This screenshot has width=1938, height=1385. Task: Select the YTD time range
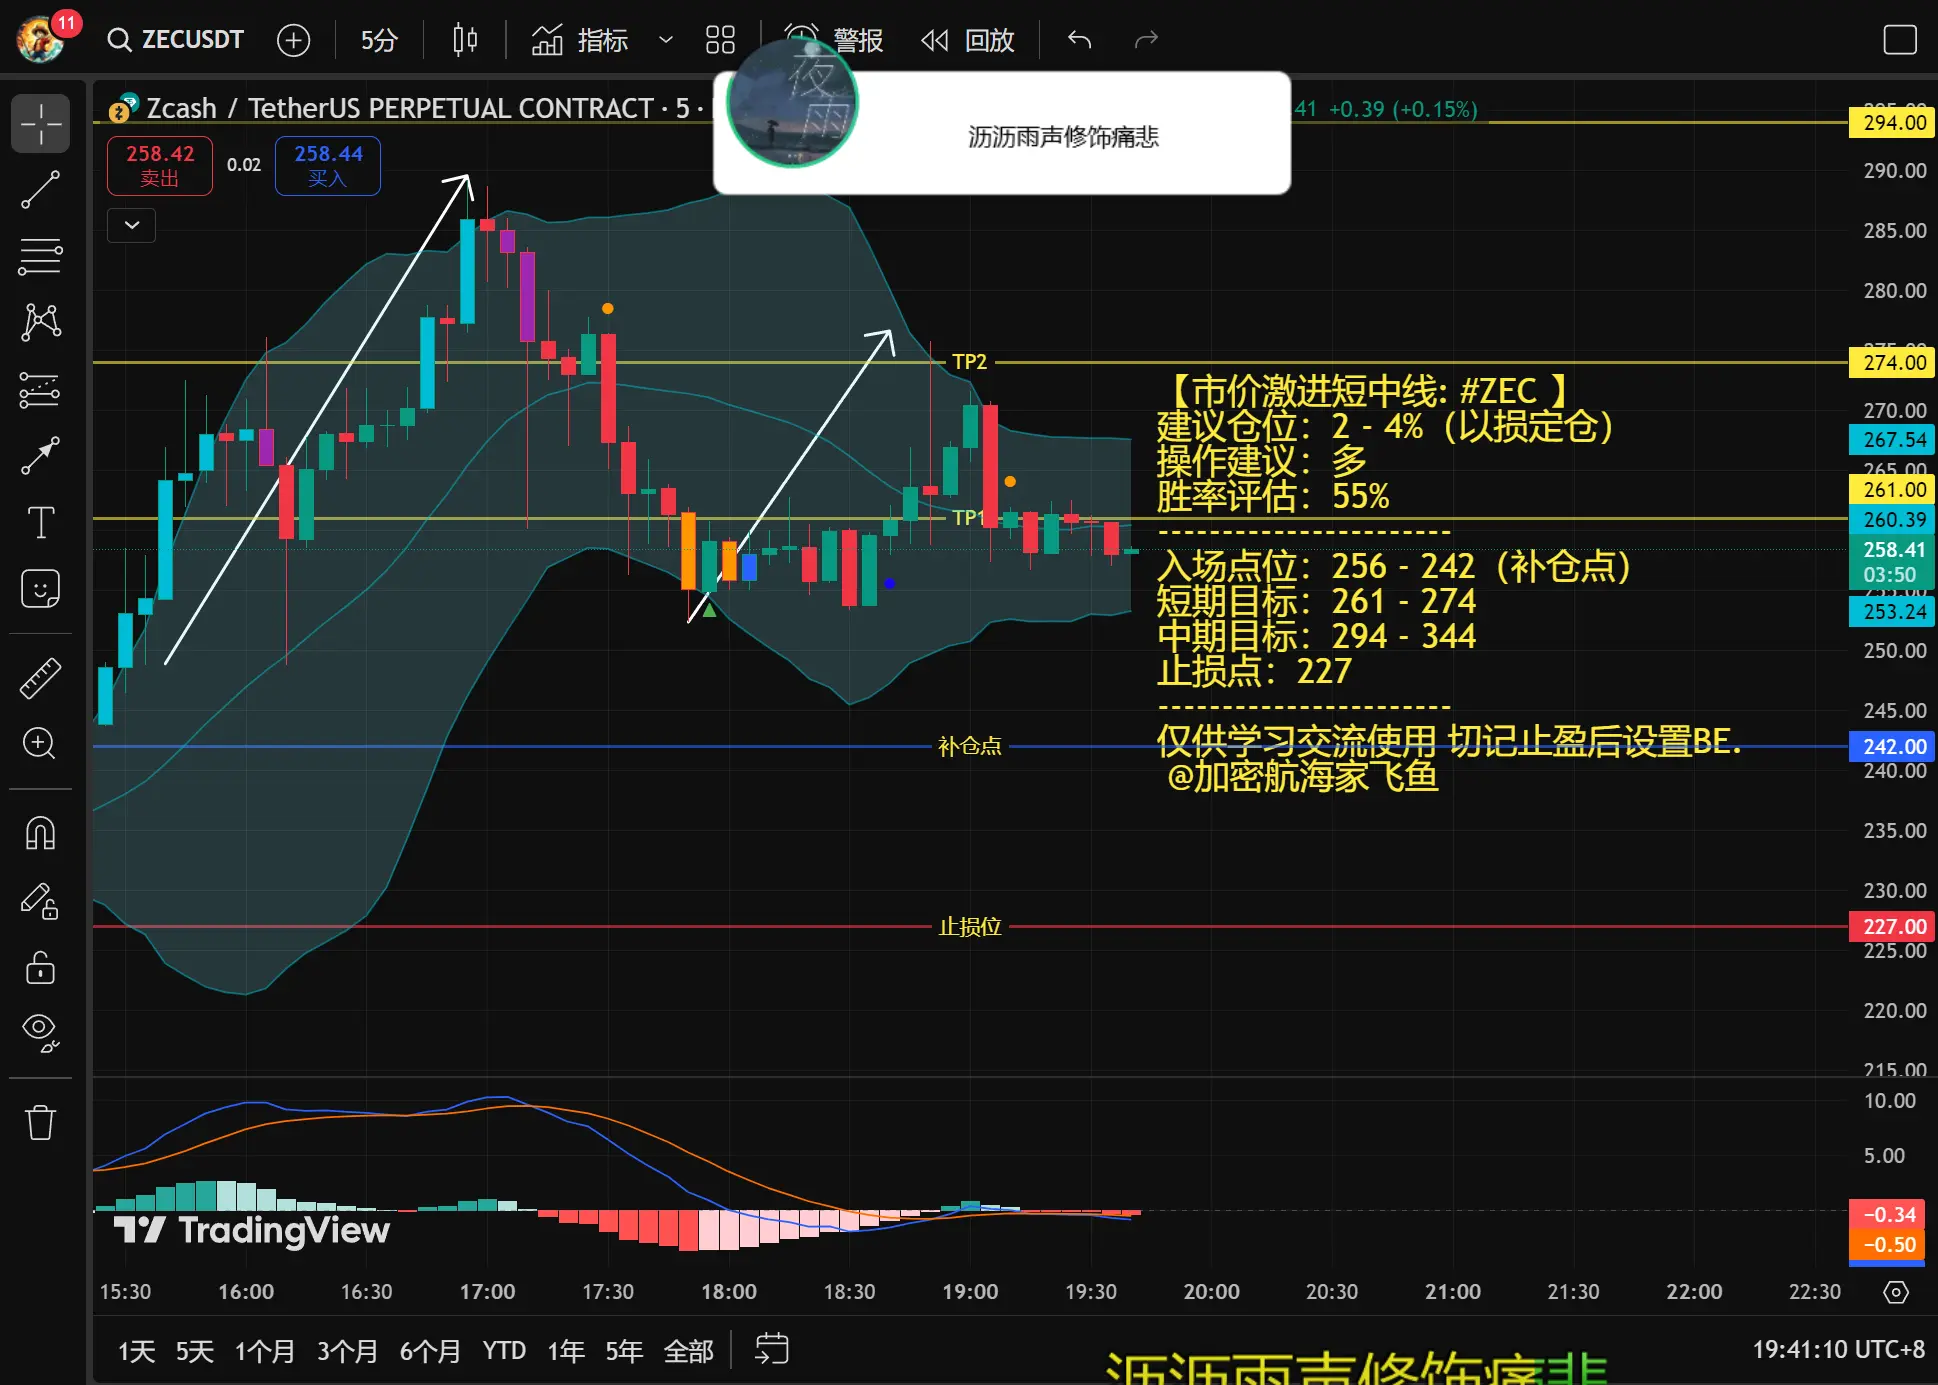tap(504, 1351)
